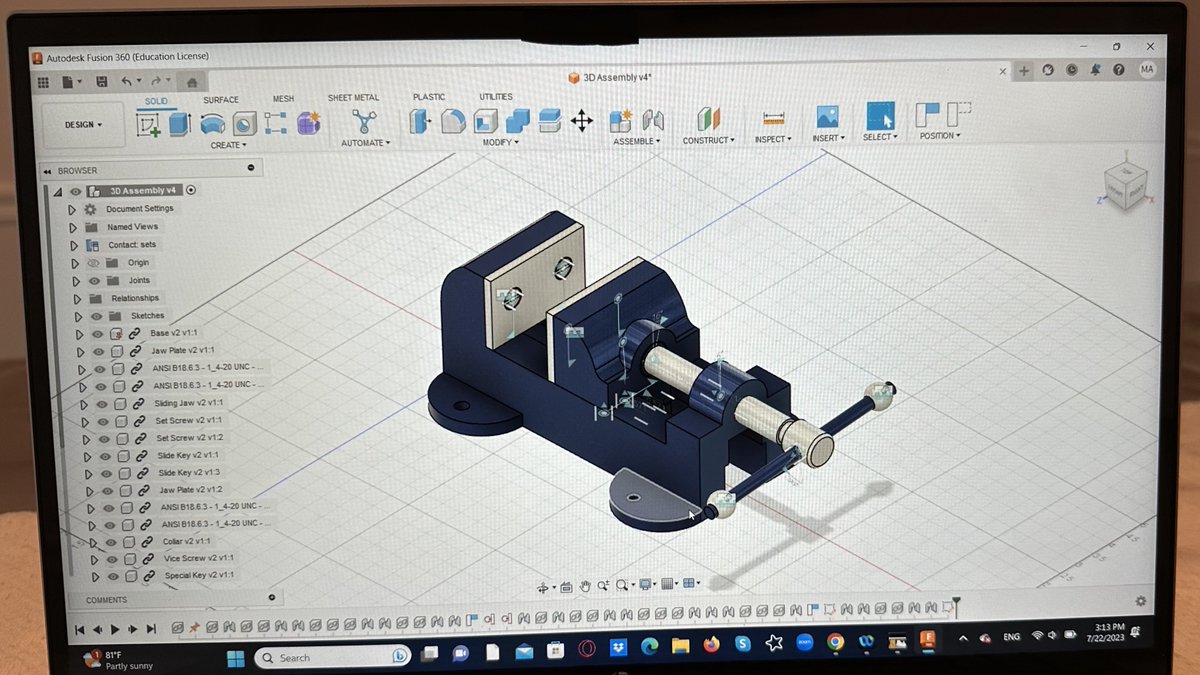Screen dimensions: 1200x675
Task: Click the ViewCube to reorient the view
Action: (x=1125, y=185)
